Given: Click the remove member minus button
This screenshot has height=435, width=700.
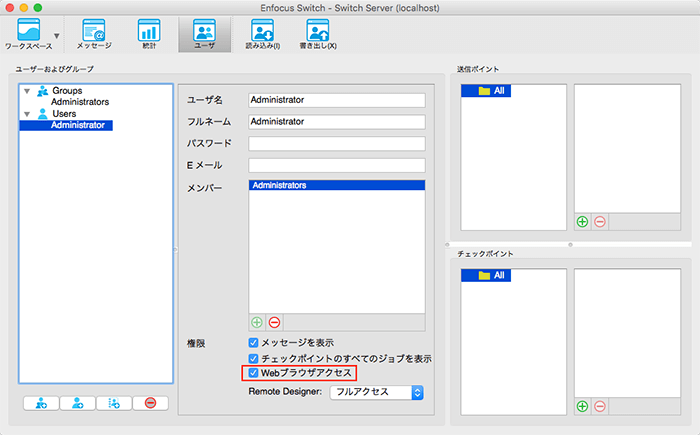Looking at the screenshot, I should pos(275,322).
